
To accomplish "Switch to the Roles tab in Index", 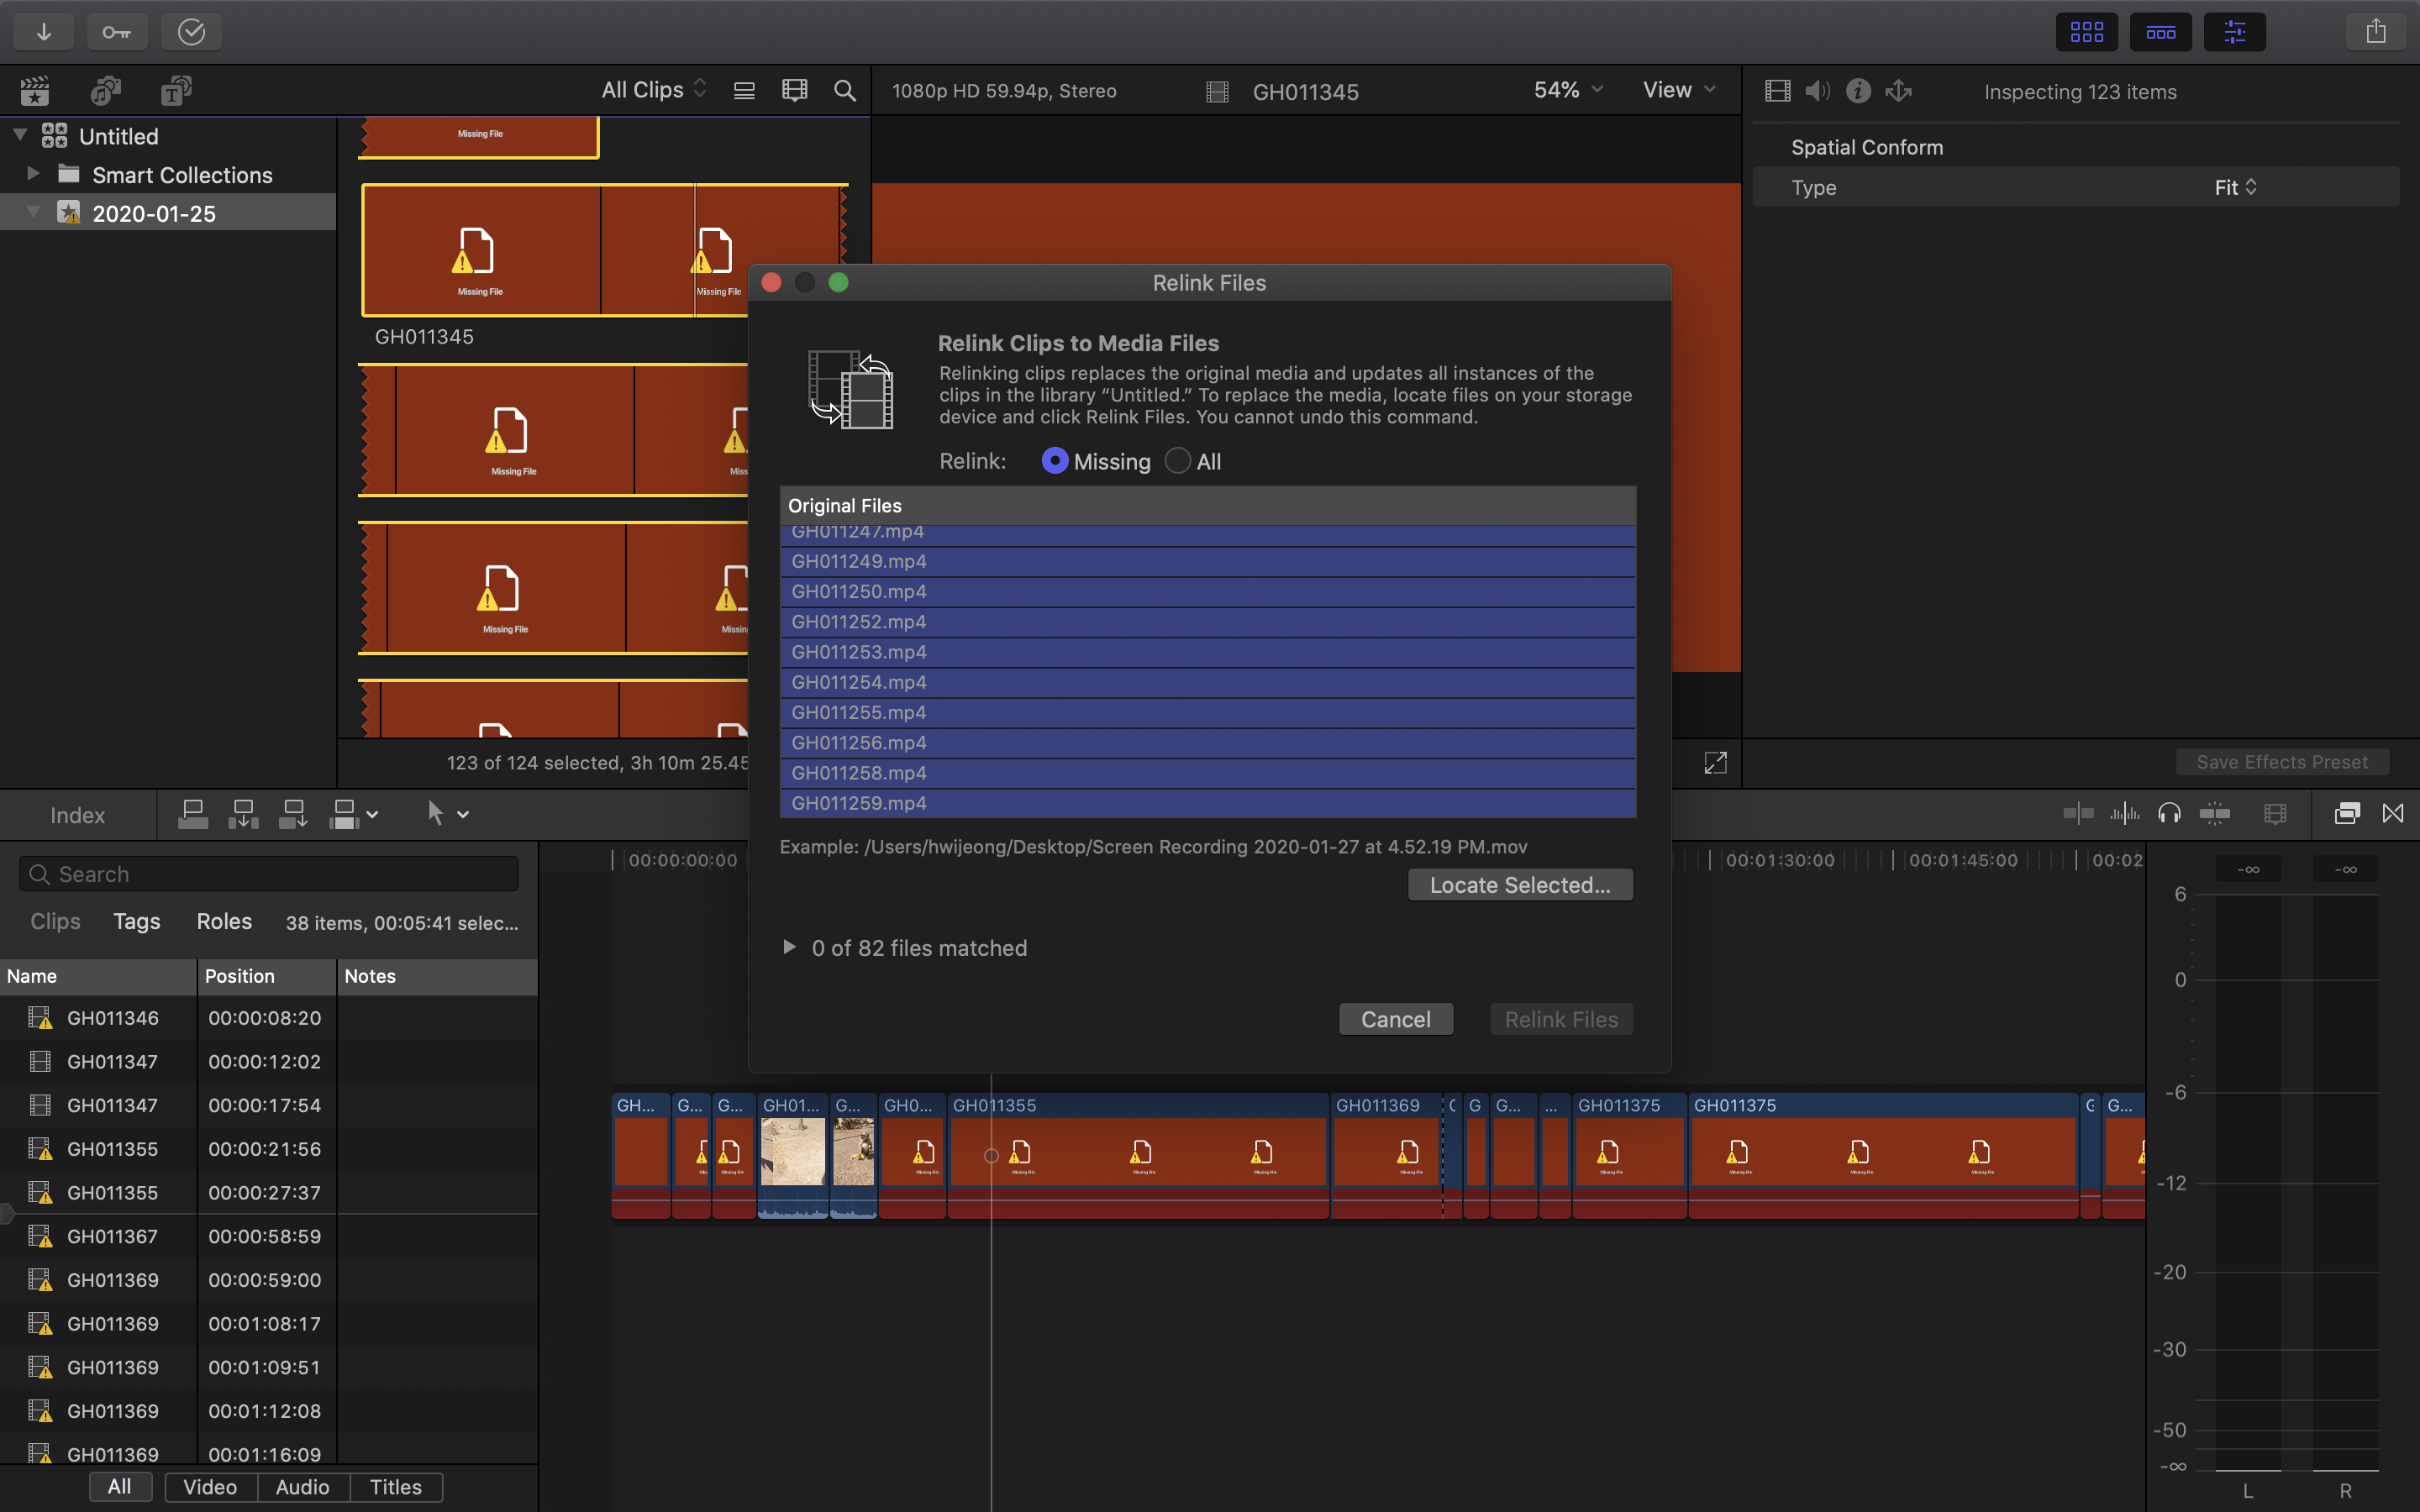I will (224, 921).
